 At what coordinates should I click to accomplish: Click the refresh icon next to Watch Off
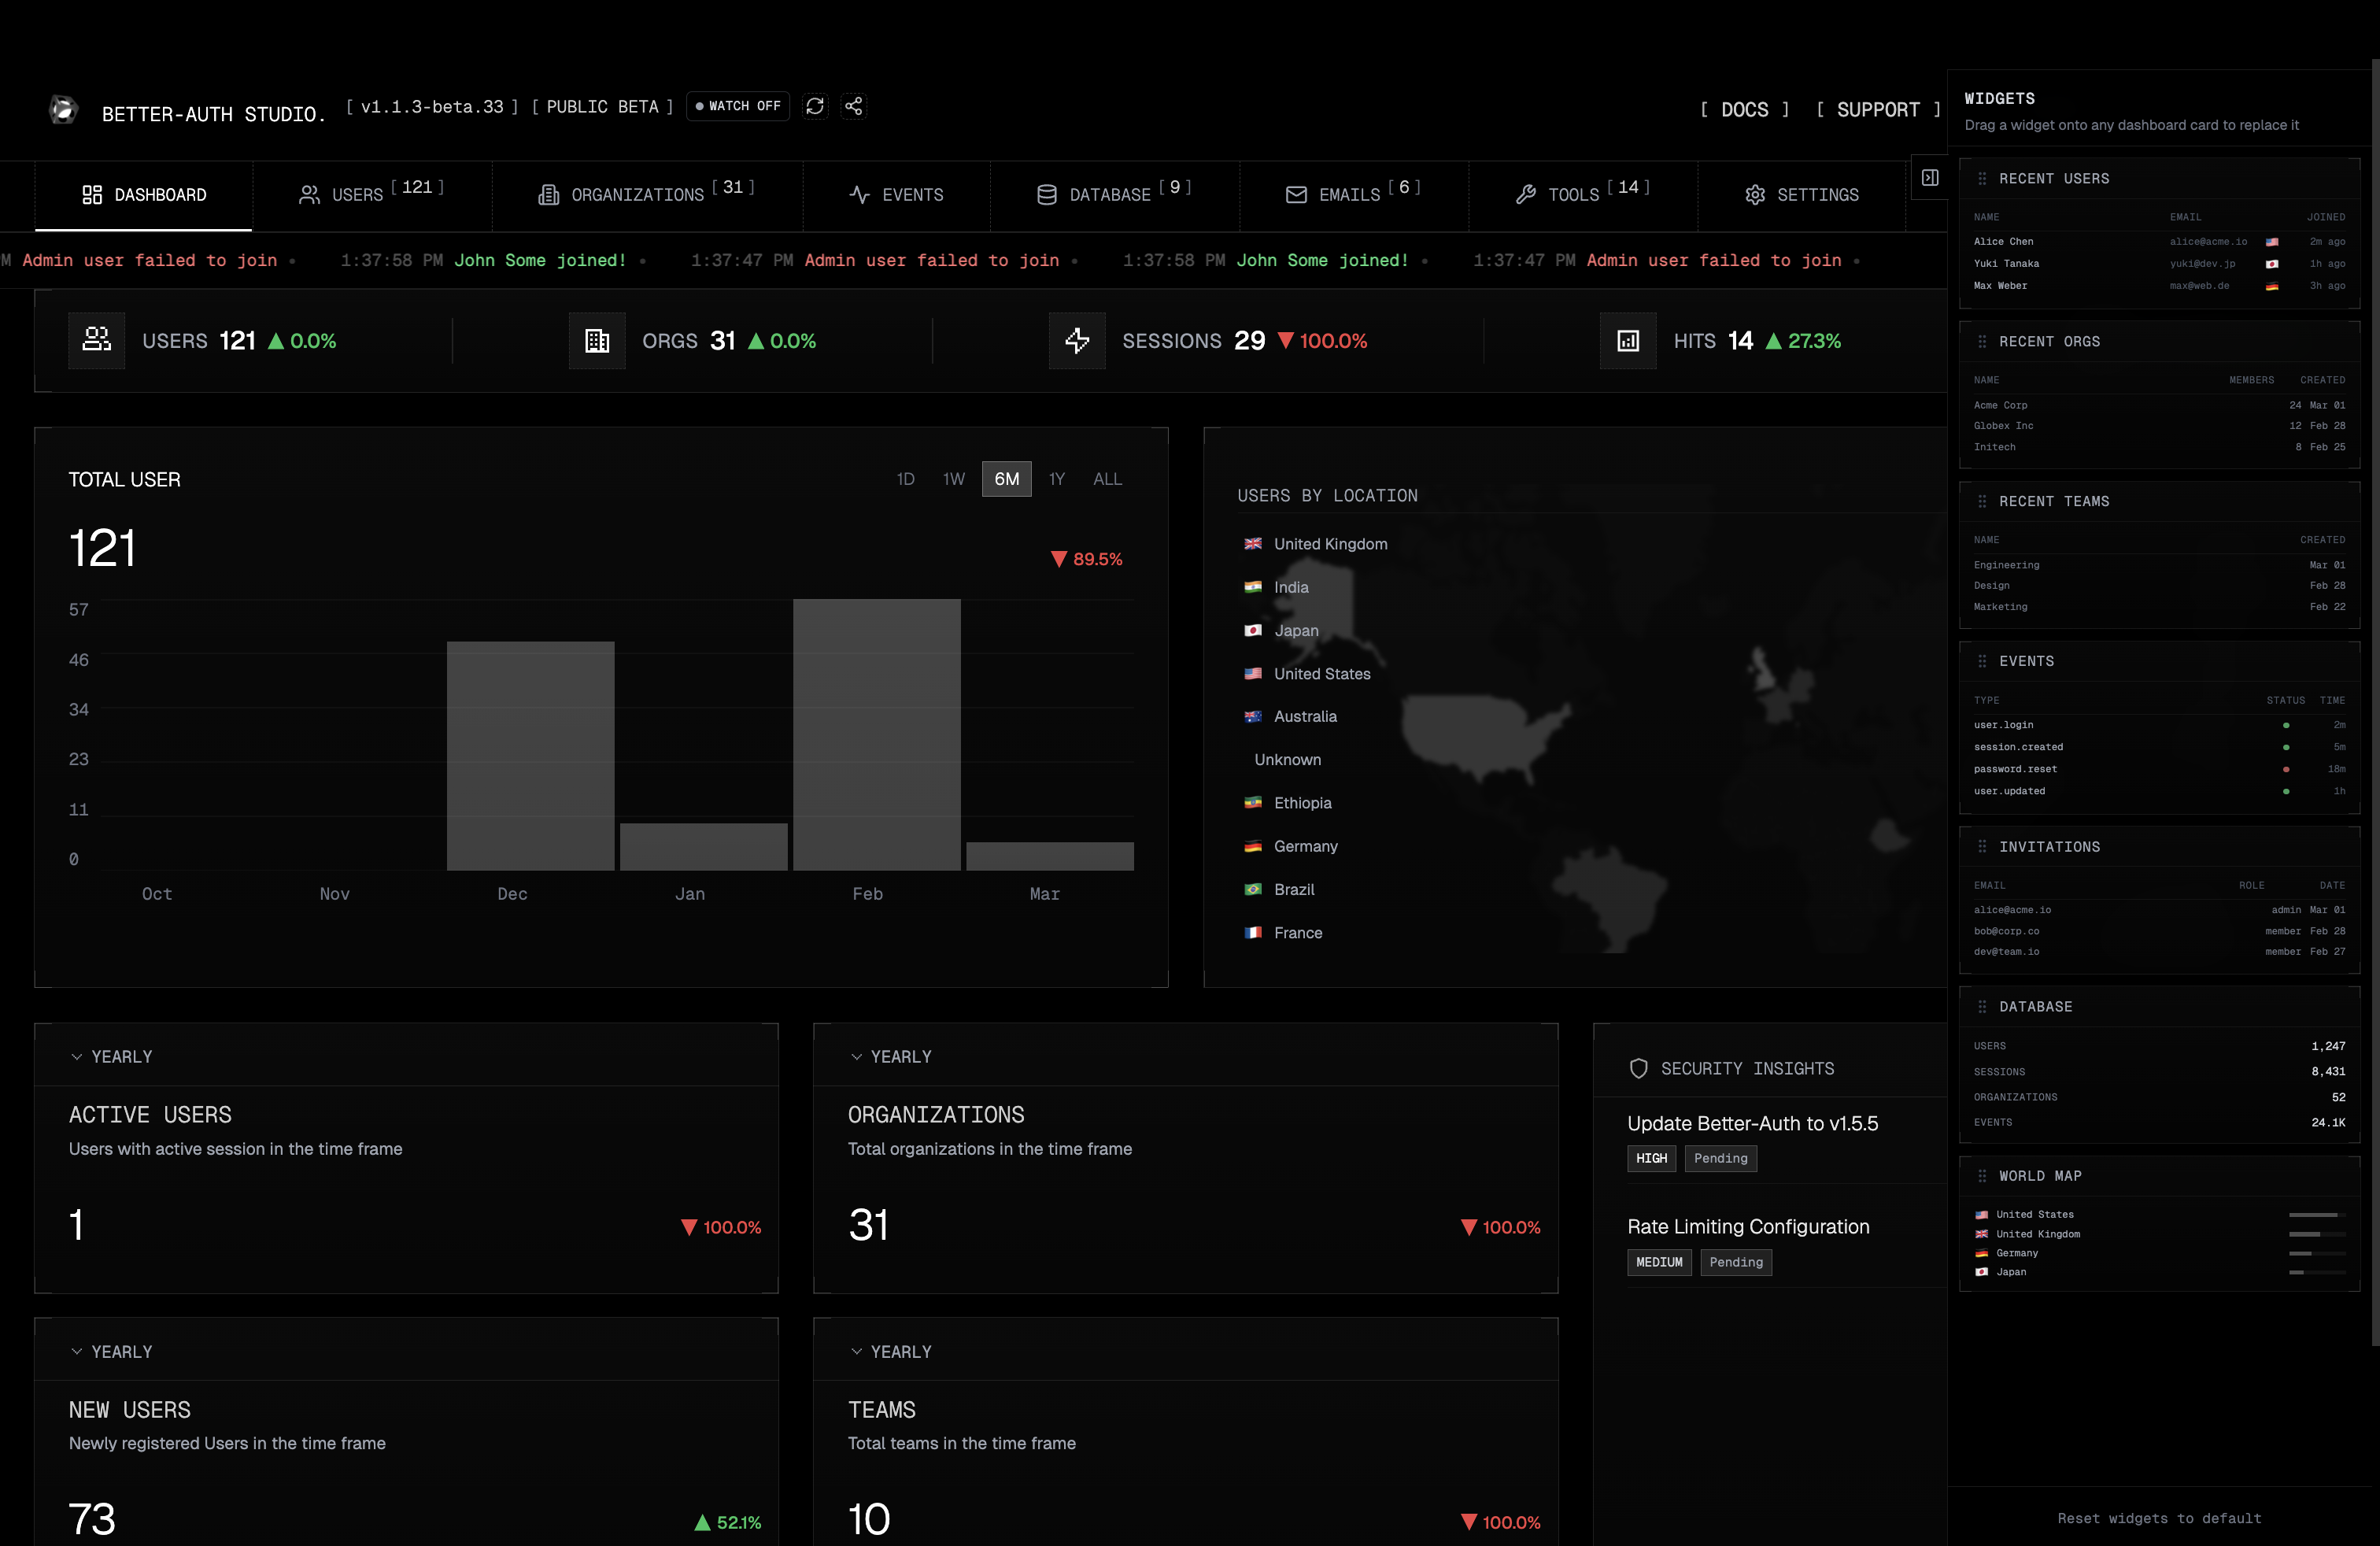coord(816,106)
